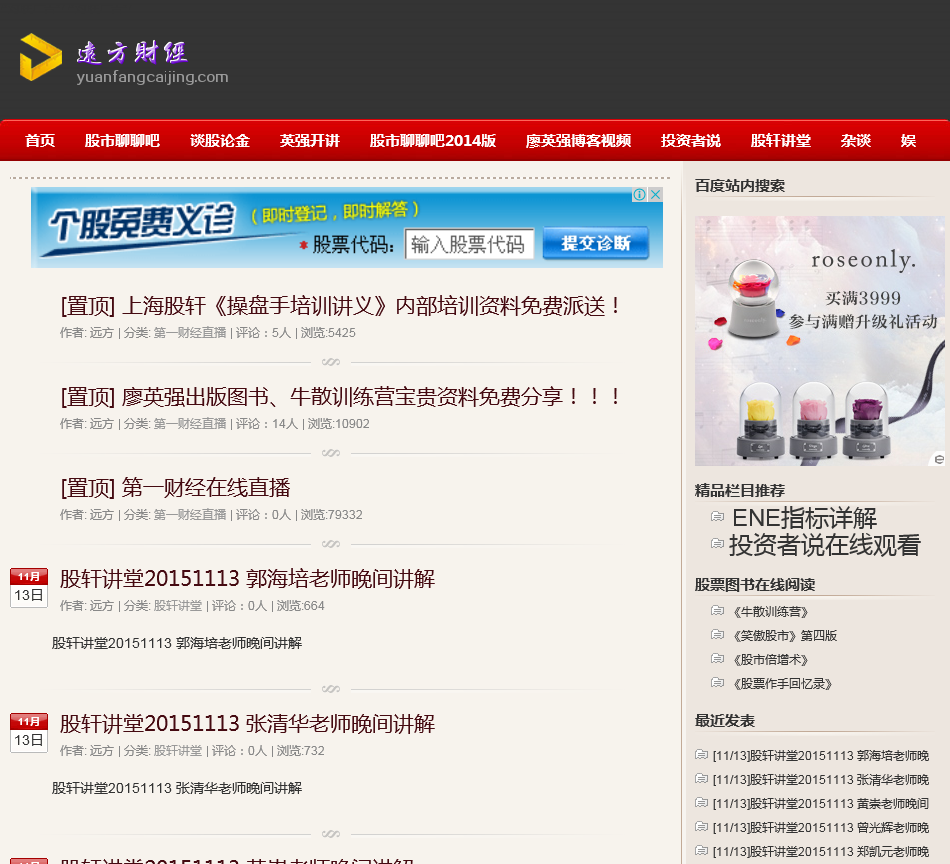Open recent post [11/13] 张清华老师晚
This screenshot has width=950, height=864.
(x=820, y=780)
